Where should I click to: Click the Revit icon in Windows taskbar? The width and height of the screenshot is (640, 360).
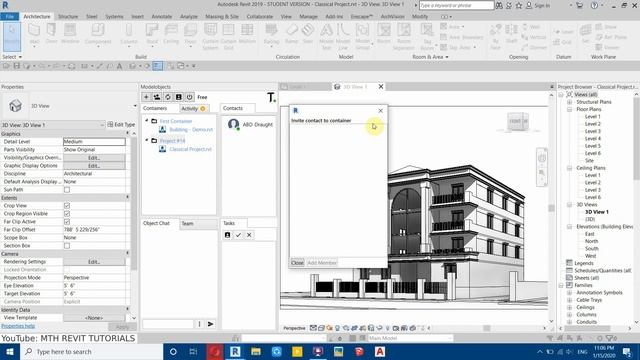235,351
